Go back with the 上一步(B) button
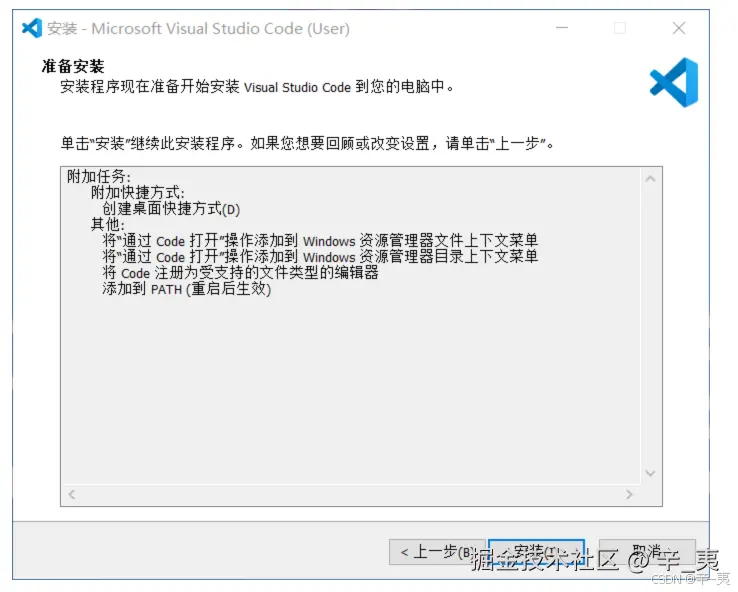The height and width of the screenshot is (592, 738). click(x=437, y=552)
